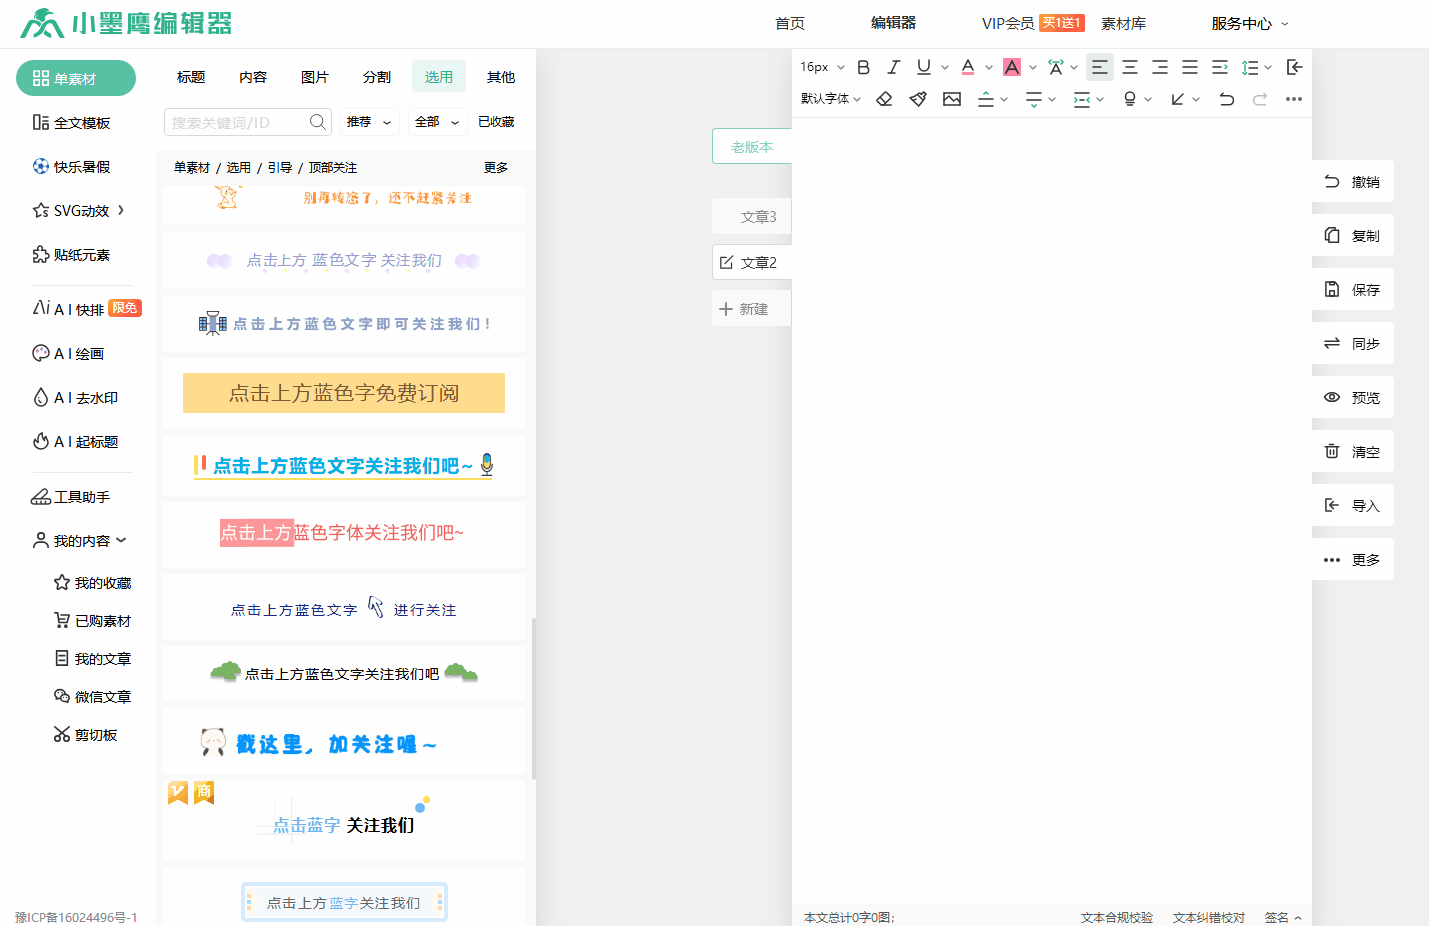Open 剪切板 in the sidebar
The width and height of the screenshot is (1429, 926).
click(86, 735)
